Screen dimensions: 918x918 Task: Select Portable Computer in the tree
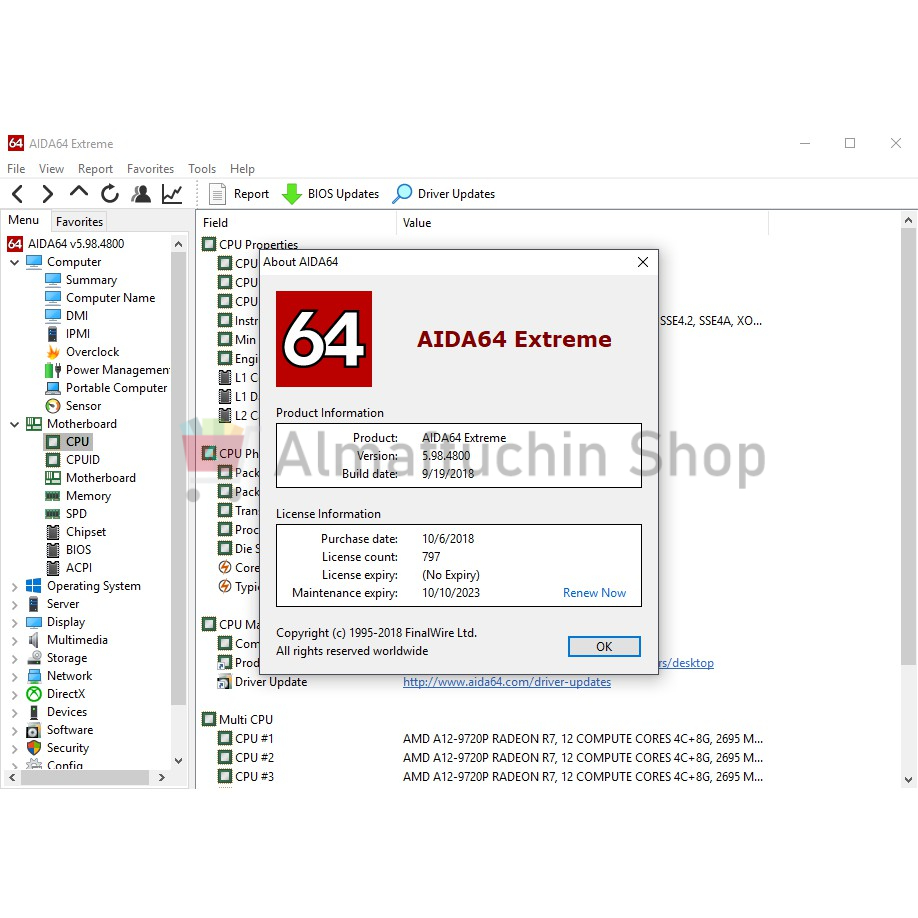[x=117, y=388]
